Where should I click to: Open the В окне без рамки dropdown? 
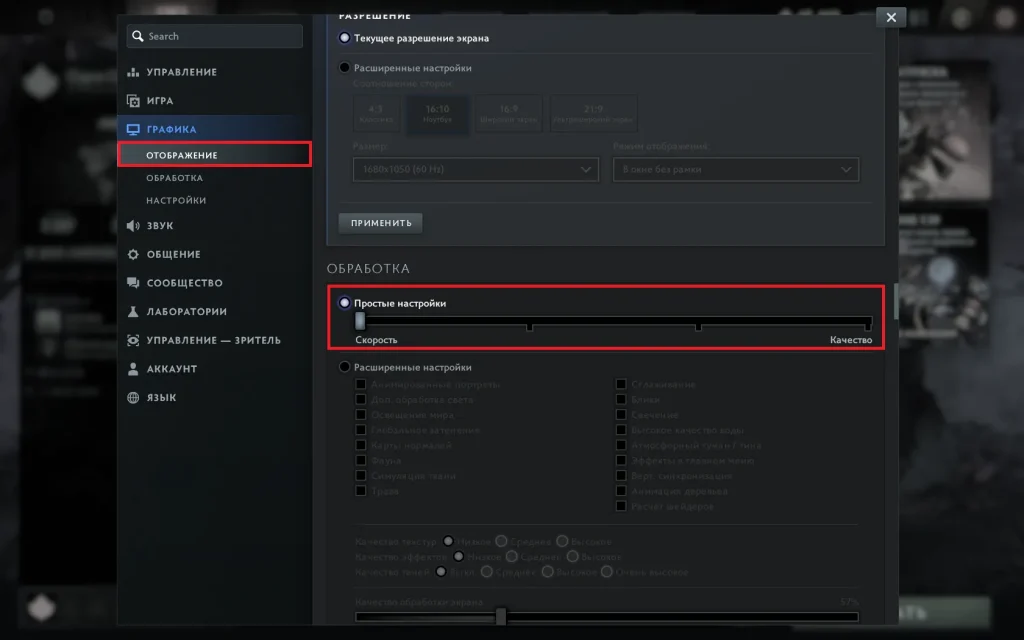736,170
